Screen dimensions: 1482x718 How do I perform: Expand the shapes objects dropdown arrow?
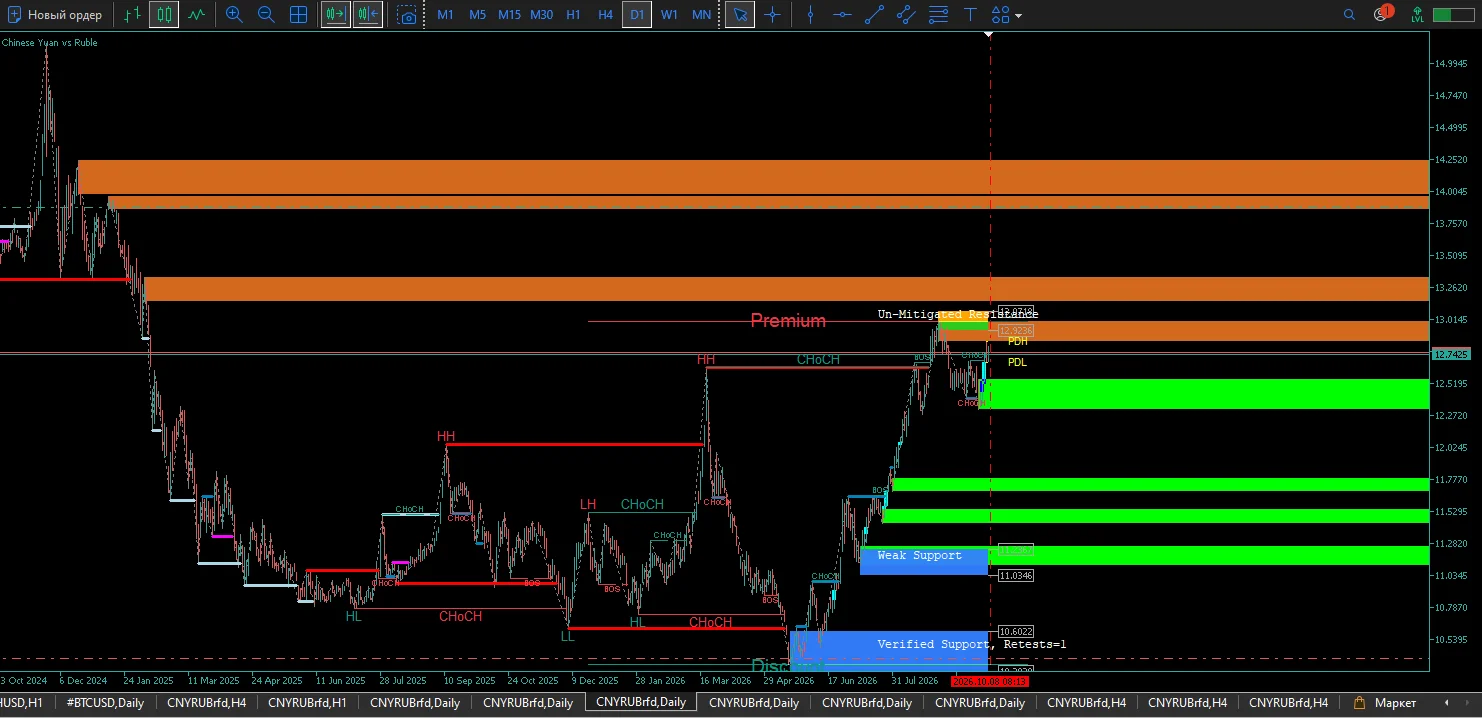click(1019, 16)
